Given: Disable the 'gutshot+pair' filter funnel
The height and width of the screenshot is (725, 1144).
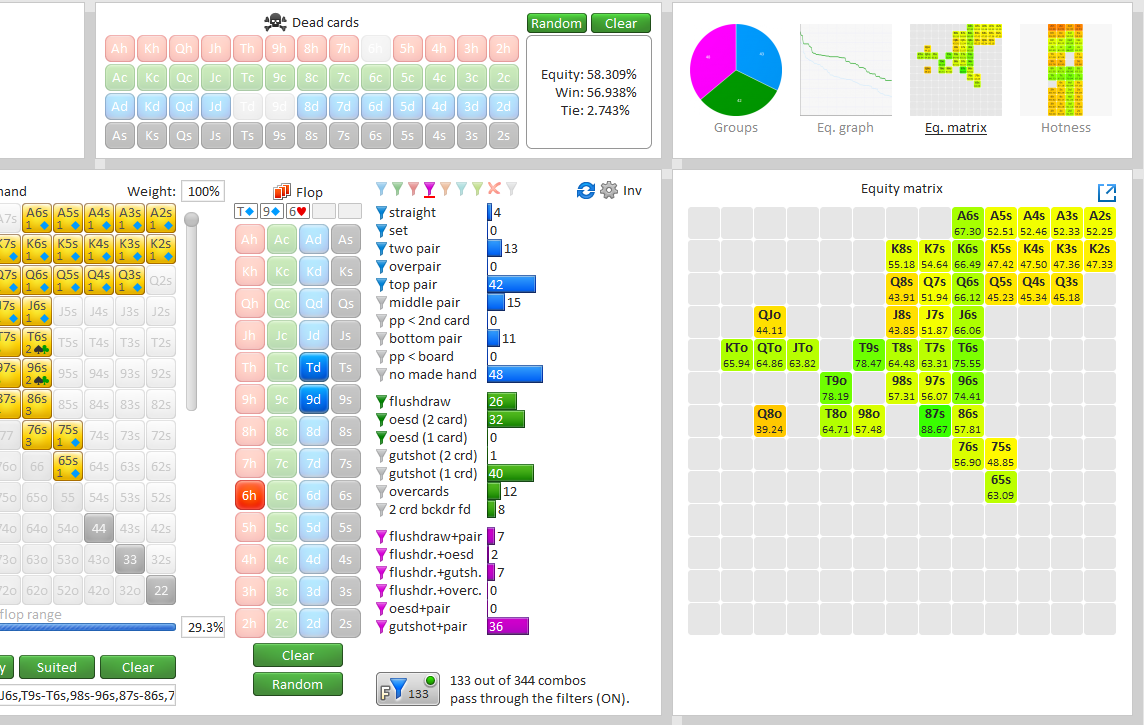Looking at the screenshot, I should tap(381, 627).
